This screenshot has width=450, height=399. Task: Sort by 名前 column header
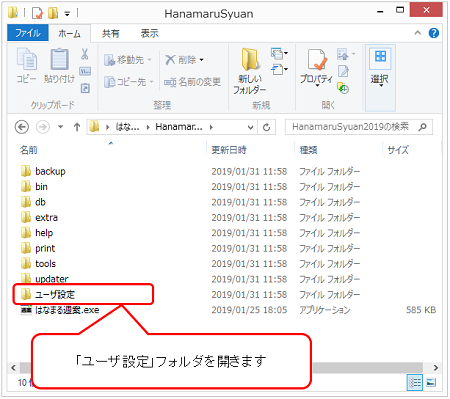point(28,150)
